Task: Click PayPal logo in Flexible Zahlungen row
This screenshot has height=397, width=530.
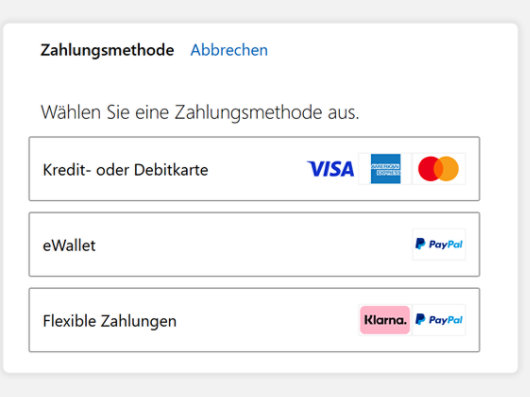Action: coord(439,320)
